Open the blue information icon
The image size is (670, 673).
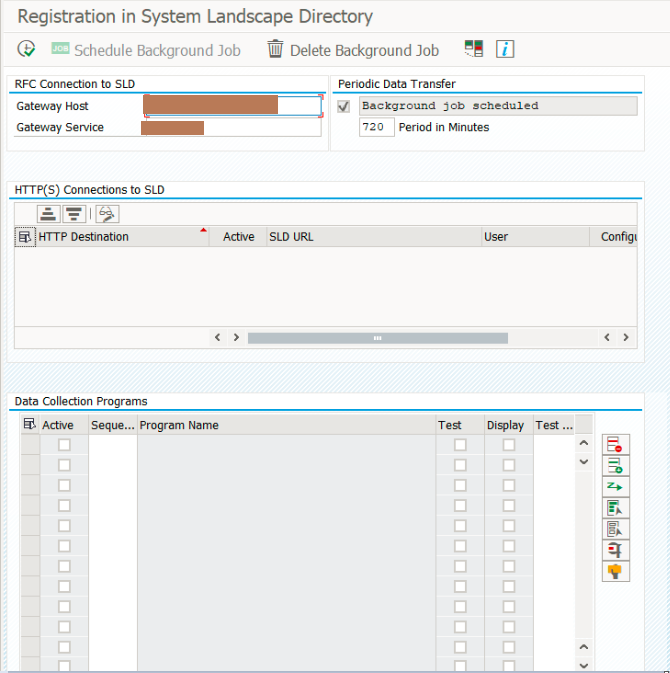505,49
